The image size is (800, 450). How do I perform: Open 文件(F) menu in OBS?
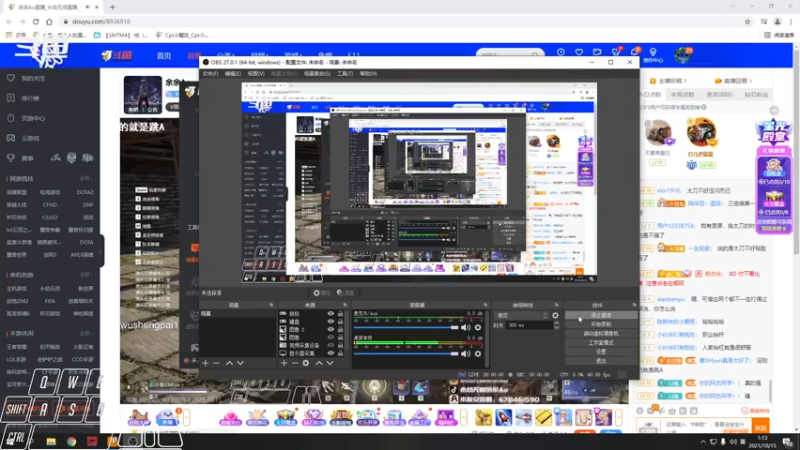(210, 74)
